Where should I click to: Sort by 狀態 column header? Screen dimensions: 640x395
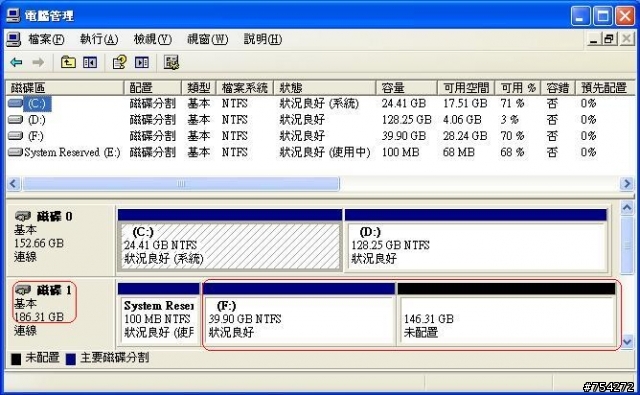click(x=325, y=88)
